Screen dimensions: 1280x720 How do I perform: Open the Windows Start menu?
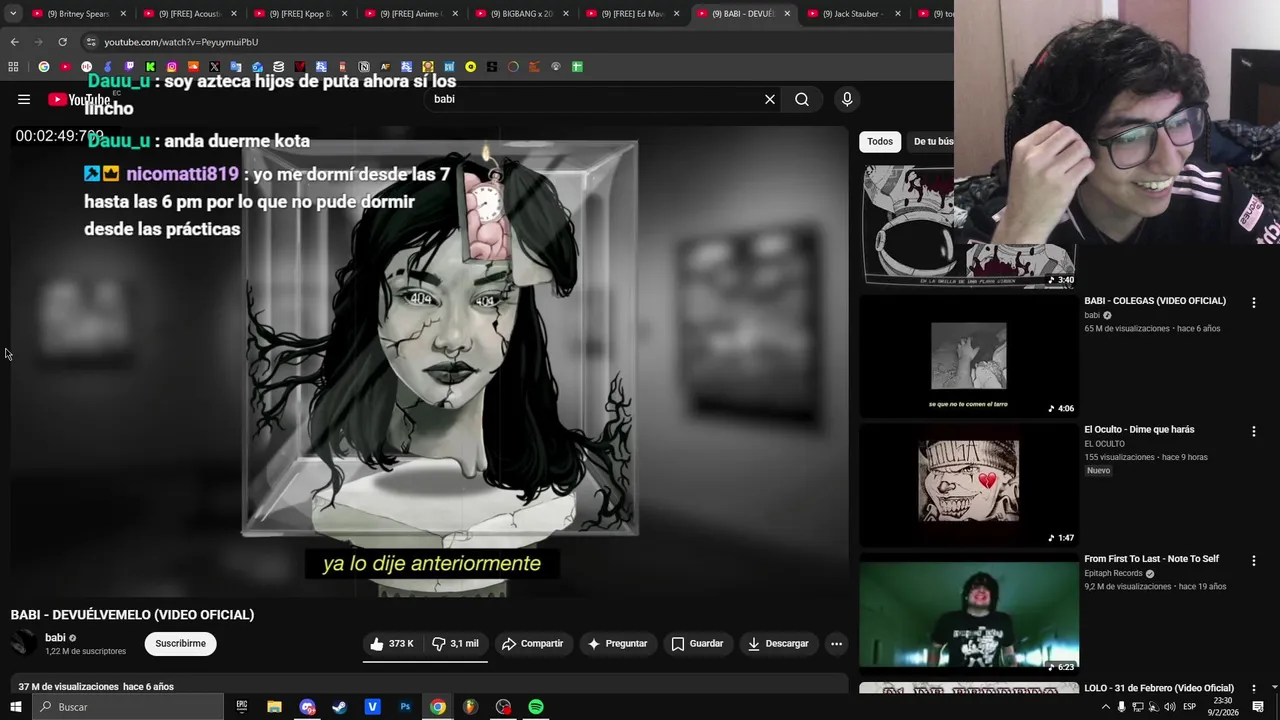(15, 707)
